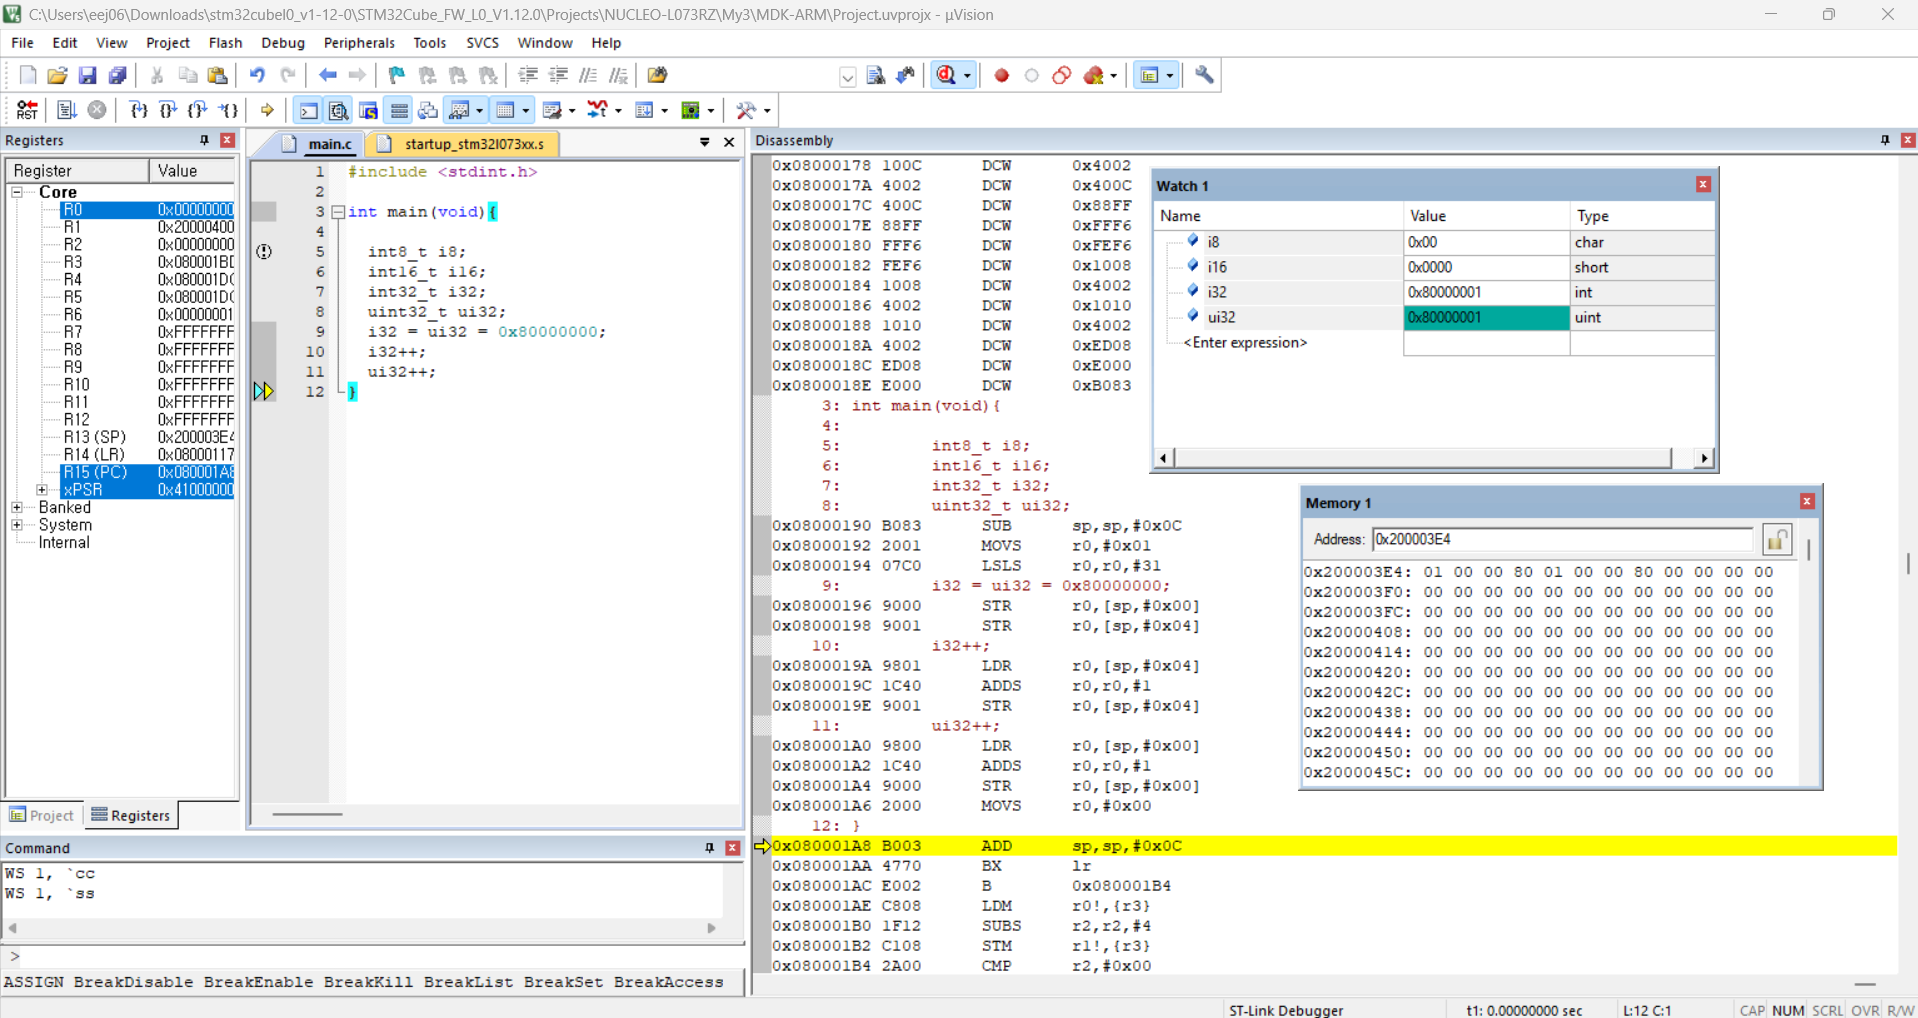Click the Open file folder icon
Screen dimensions: 1918x1018
[x=58, y=75]
